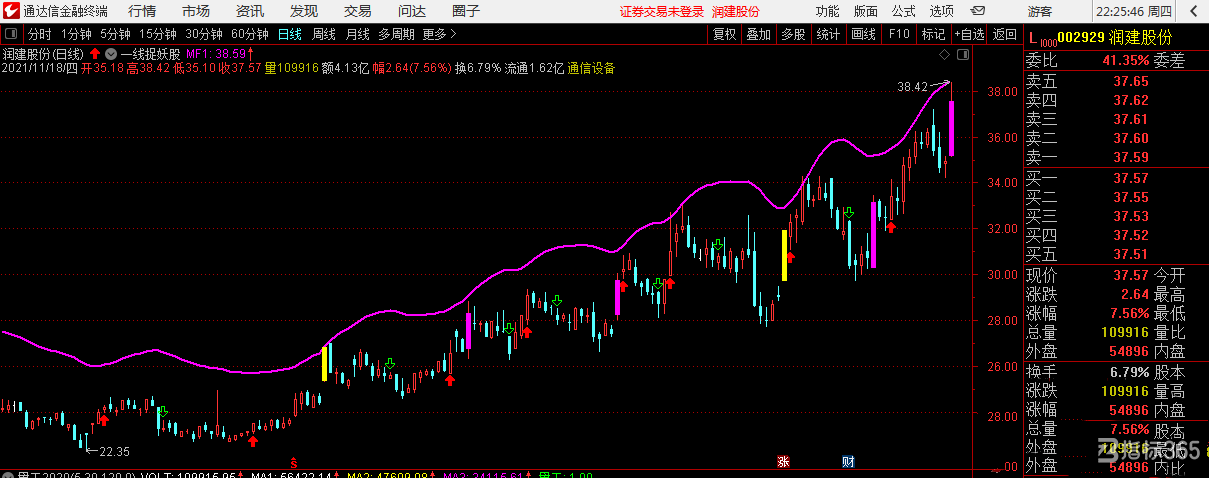Image resolution: width=1209 pixels, height=478 pixels.
Task: Click the 一线捉妖股 indicator name
Action: tap(151, 53)
